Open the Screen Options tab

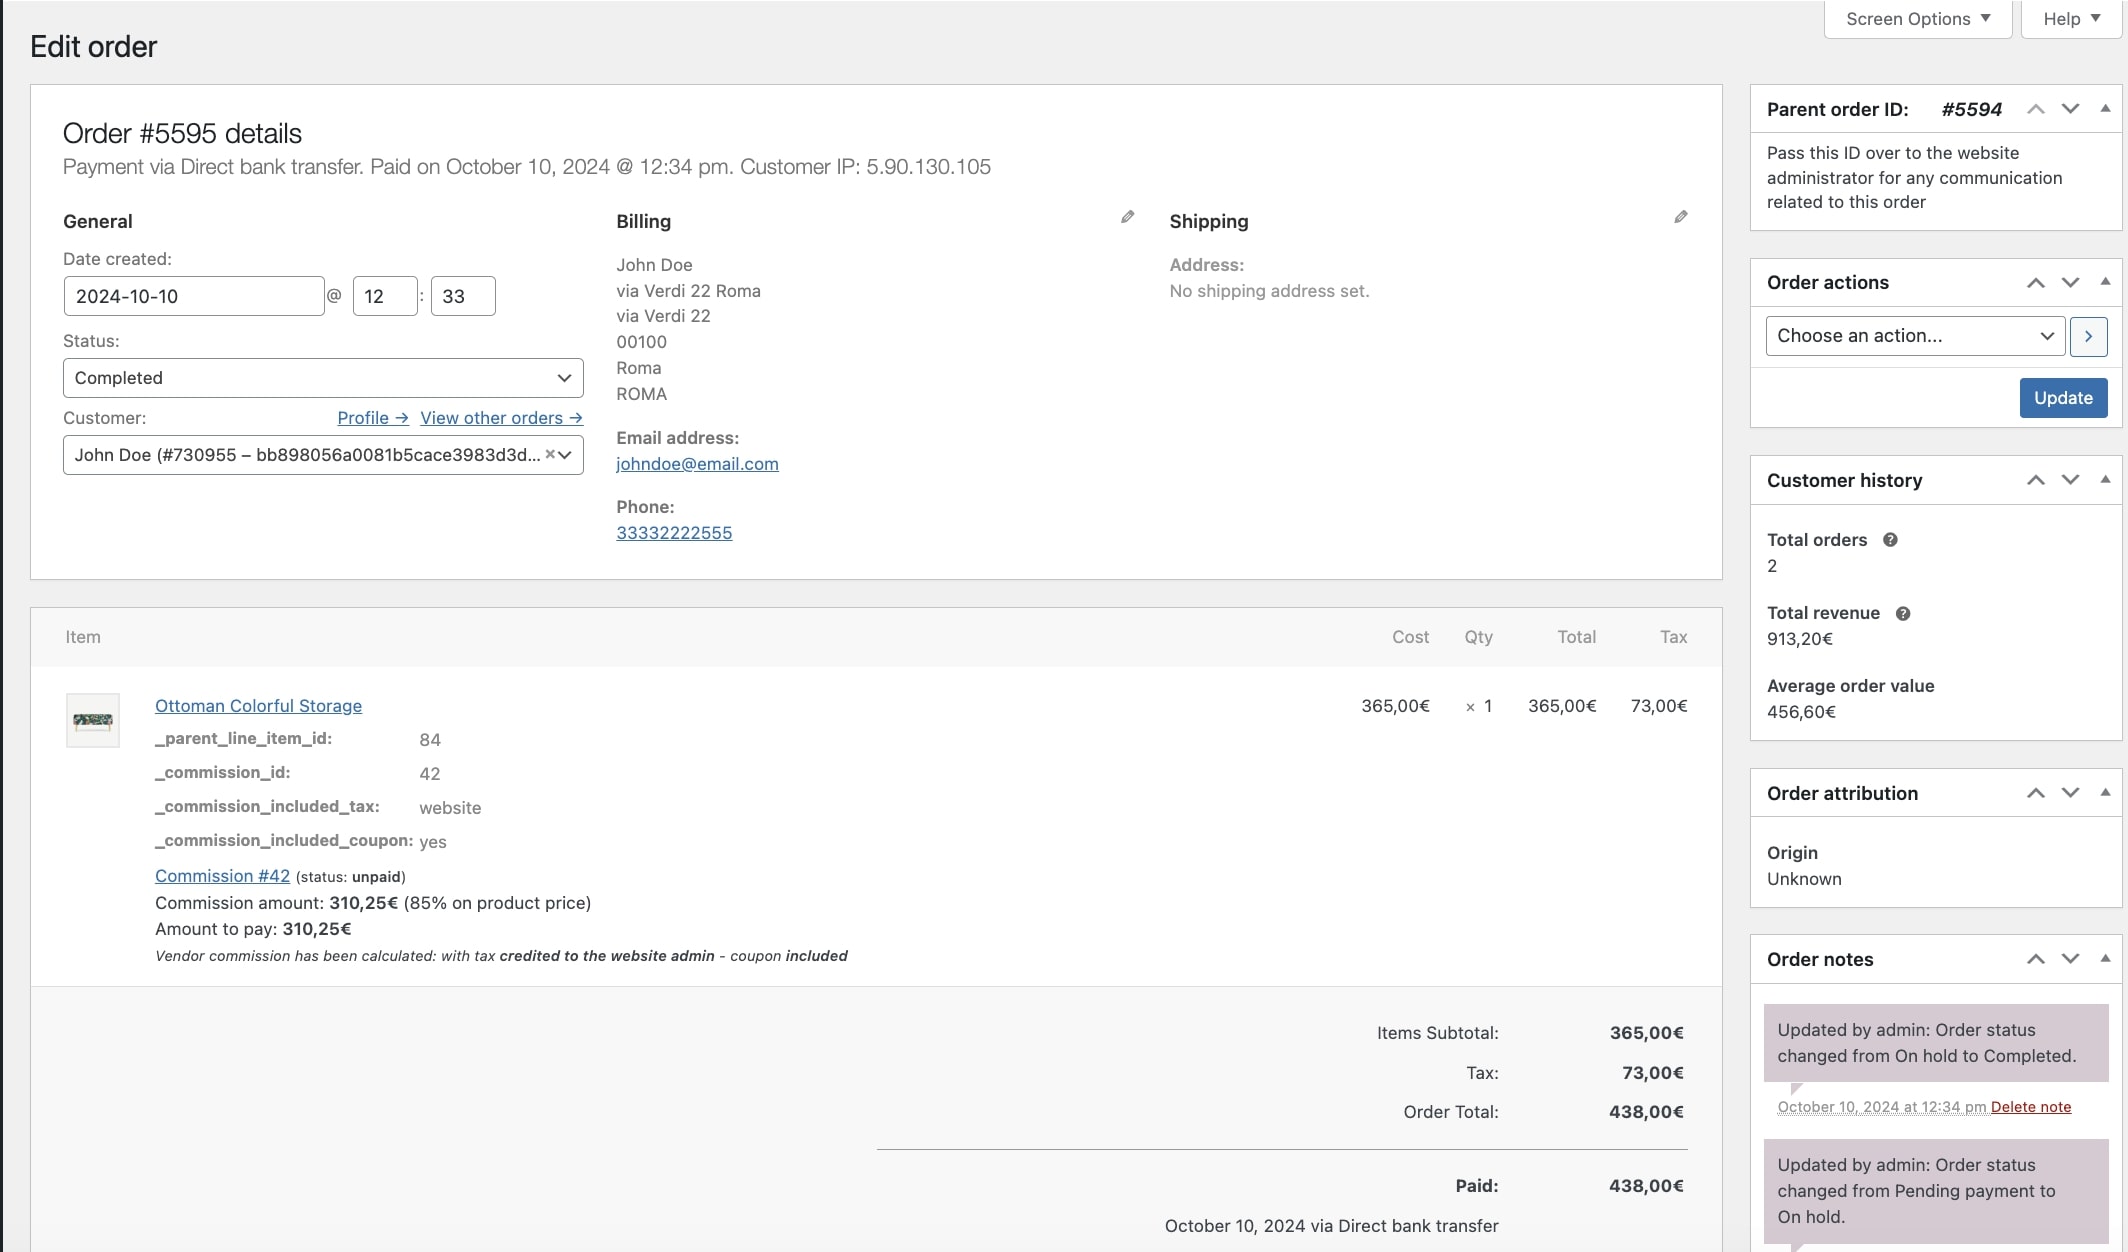coord(1918,19)
